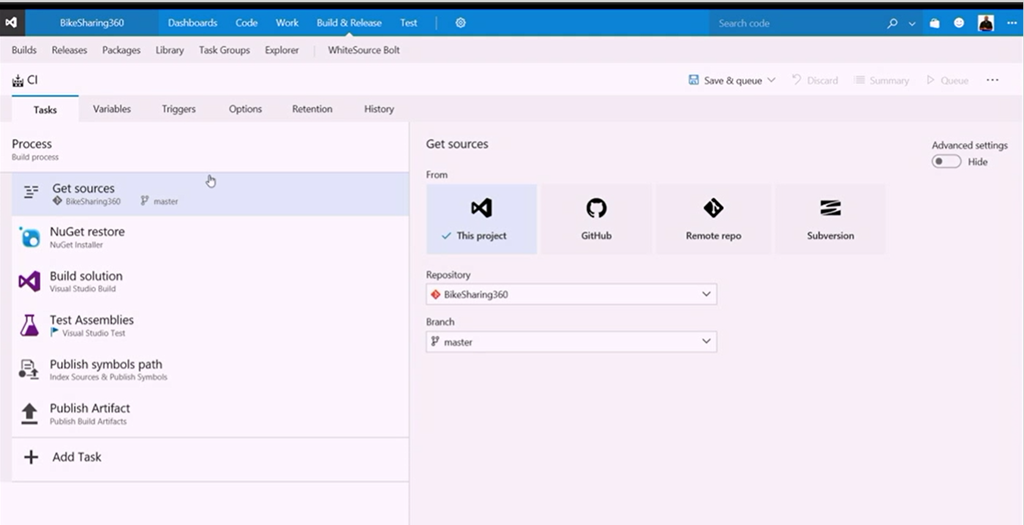Image resolution: width=1024 pixels, height=525 pixels.
Task: Click the Visual Studio logo in top-left corner
Action: [12, 22]
